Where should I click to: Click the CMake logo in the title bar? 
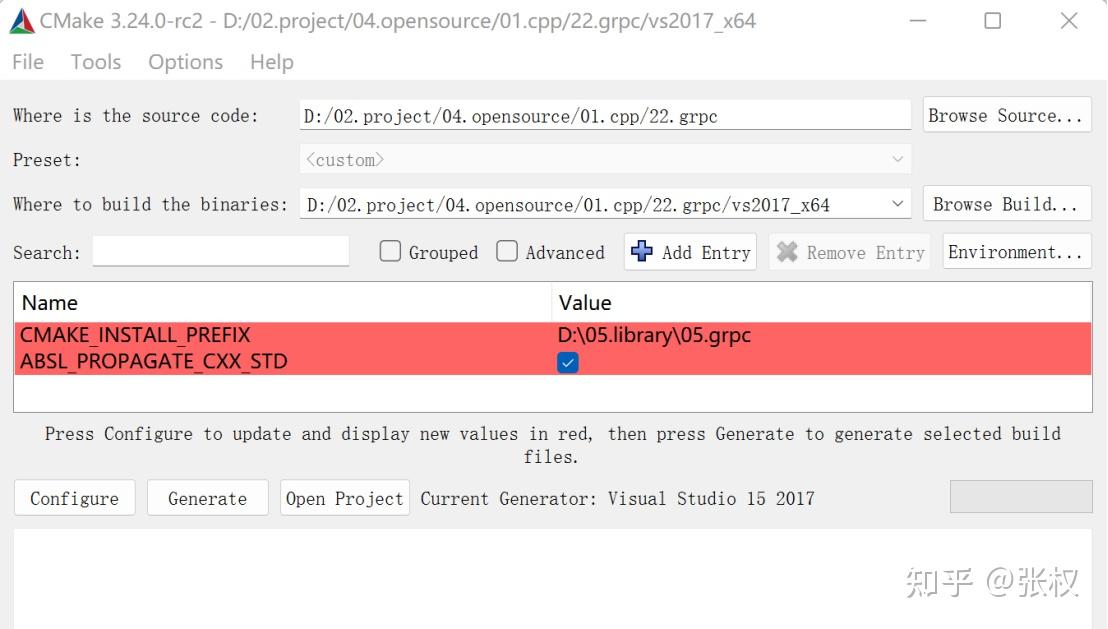pyautogui.click(x=21, y=20)
